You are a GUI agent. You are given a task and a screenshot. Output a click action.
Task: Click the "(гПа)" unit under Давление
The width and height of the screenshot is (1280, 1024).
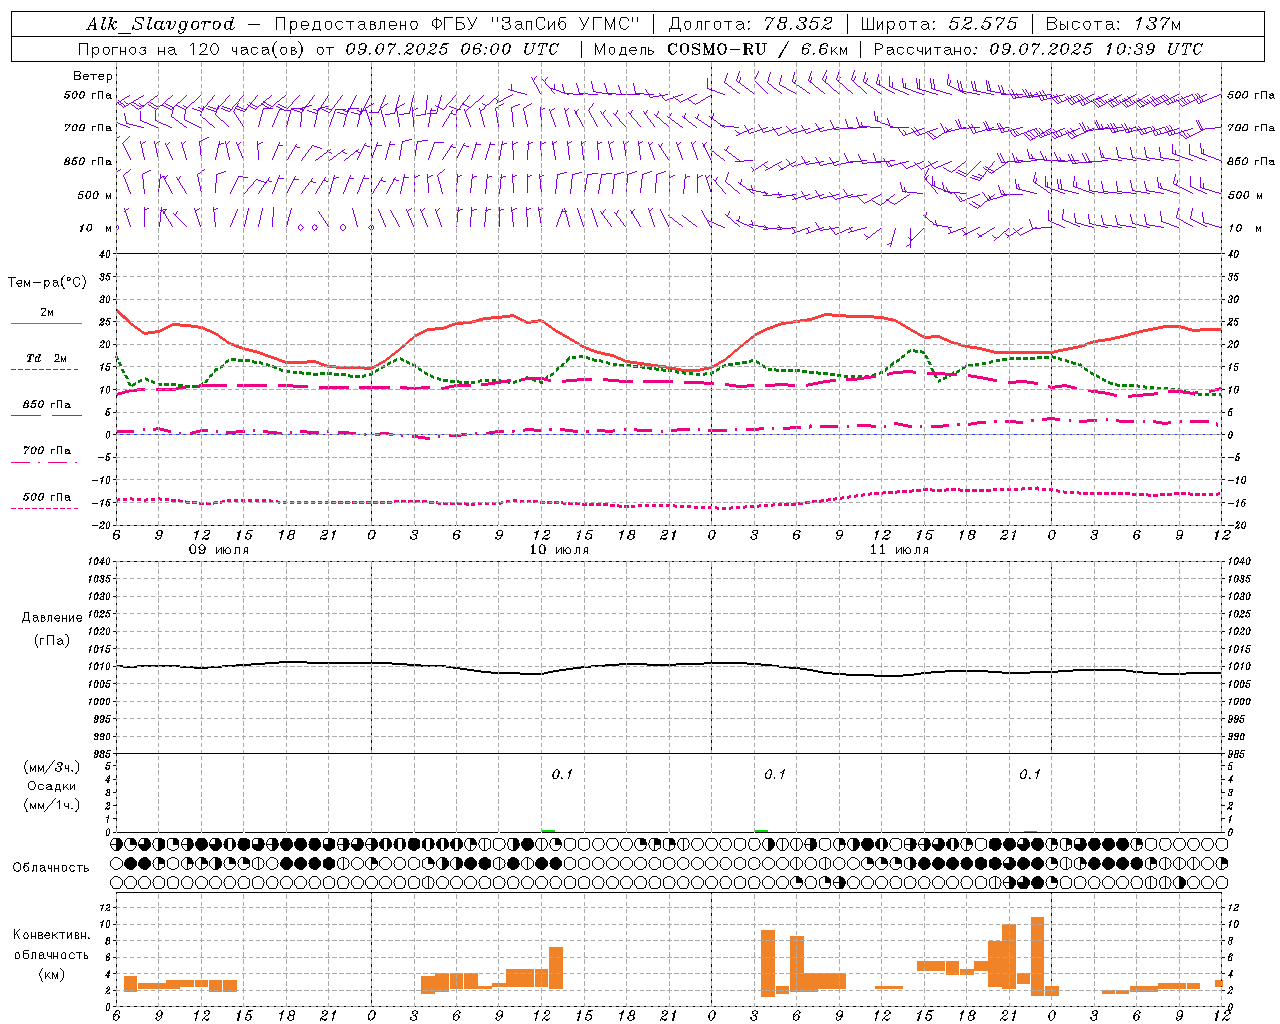click(52, 640)
